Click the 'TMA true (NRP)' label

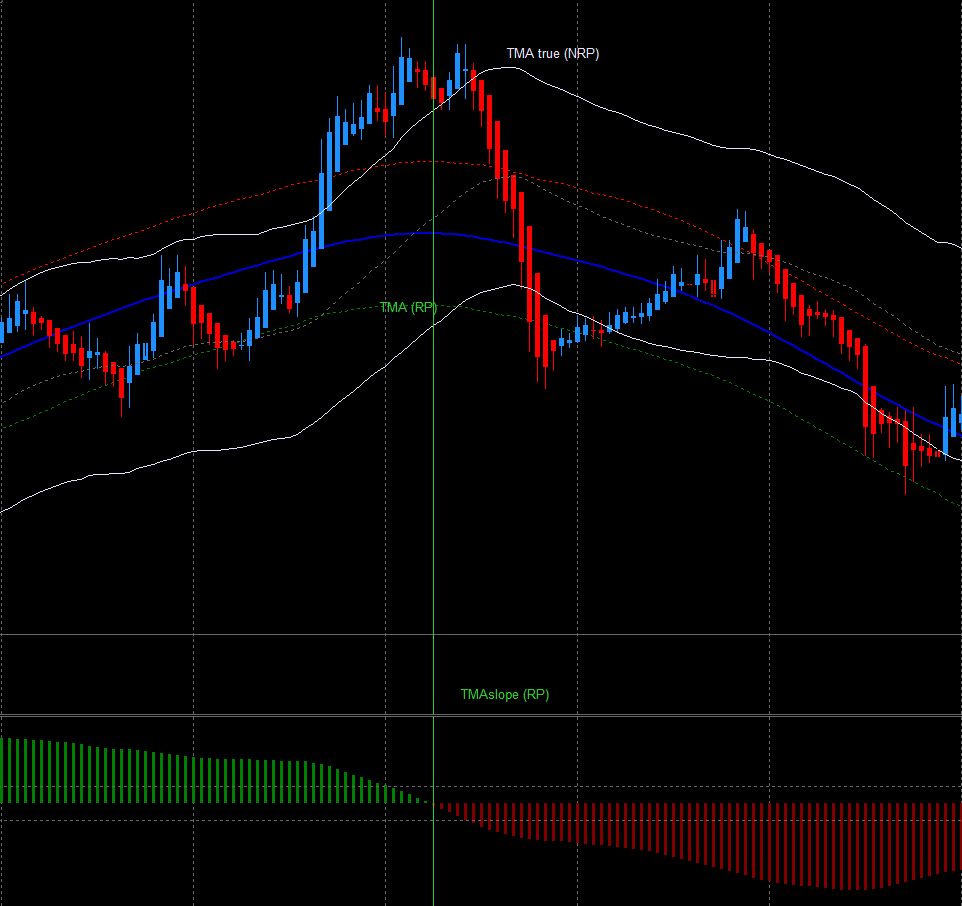pos(553,54)
